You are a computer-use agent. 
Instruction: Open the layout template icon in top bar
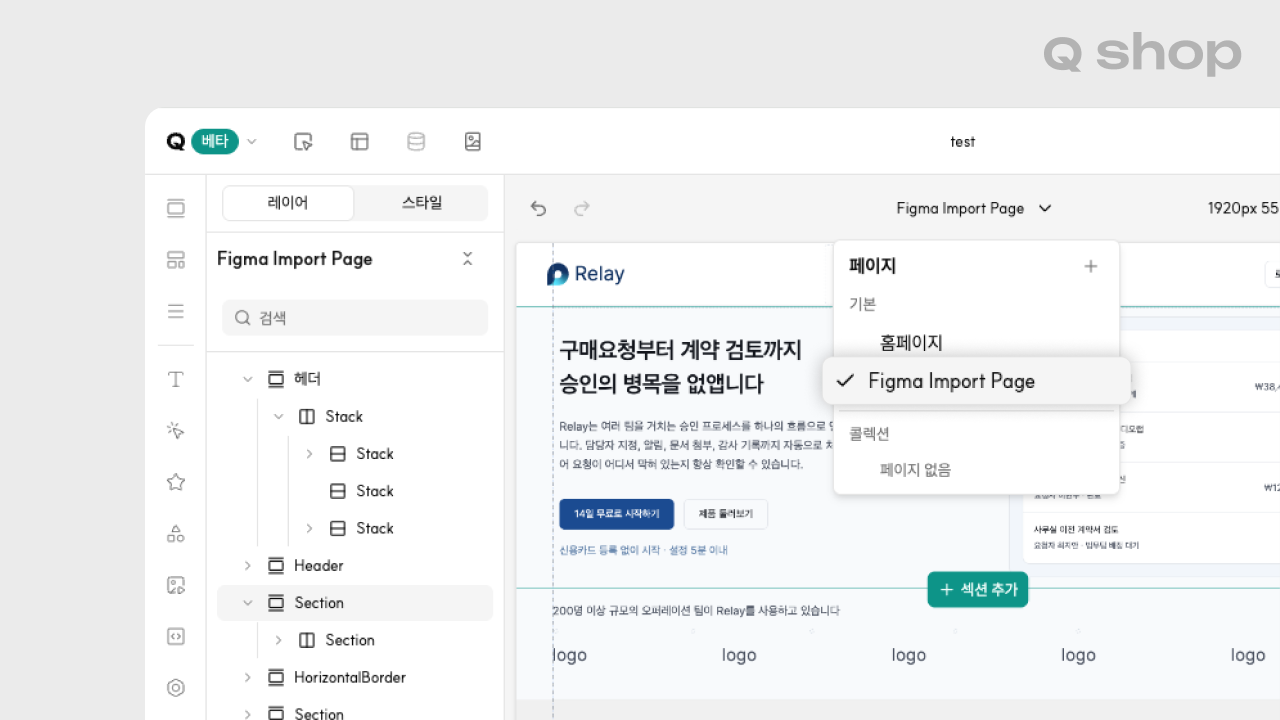point(360,142)
